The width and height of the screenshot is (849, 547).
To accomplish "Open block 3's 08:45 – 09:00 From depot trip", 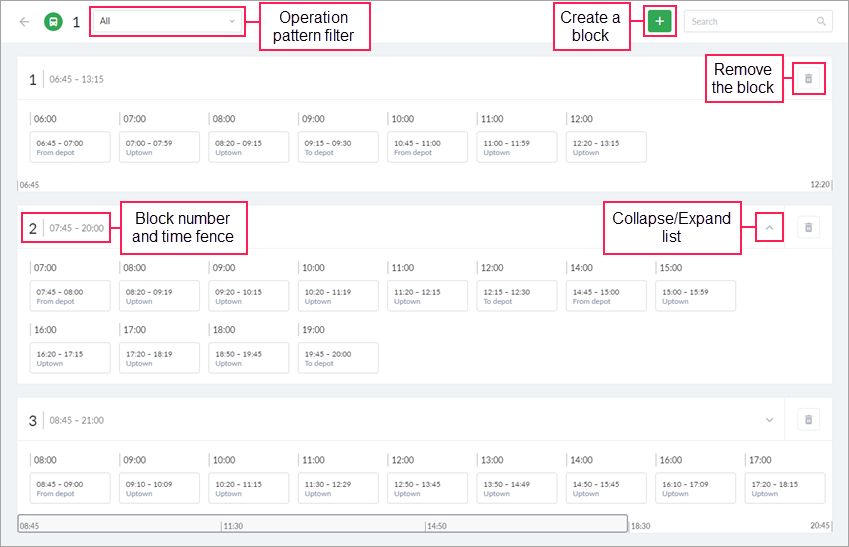I will [x=70, y=488].
